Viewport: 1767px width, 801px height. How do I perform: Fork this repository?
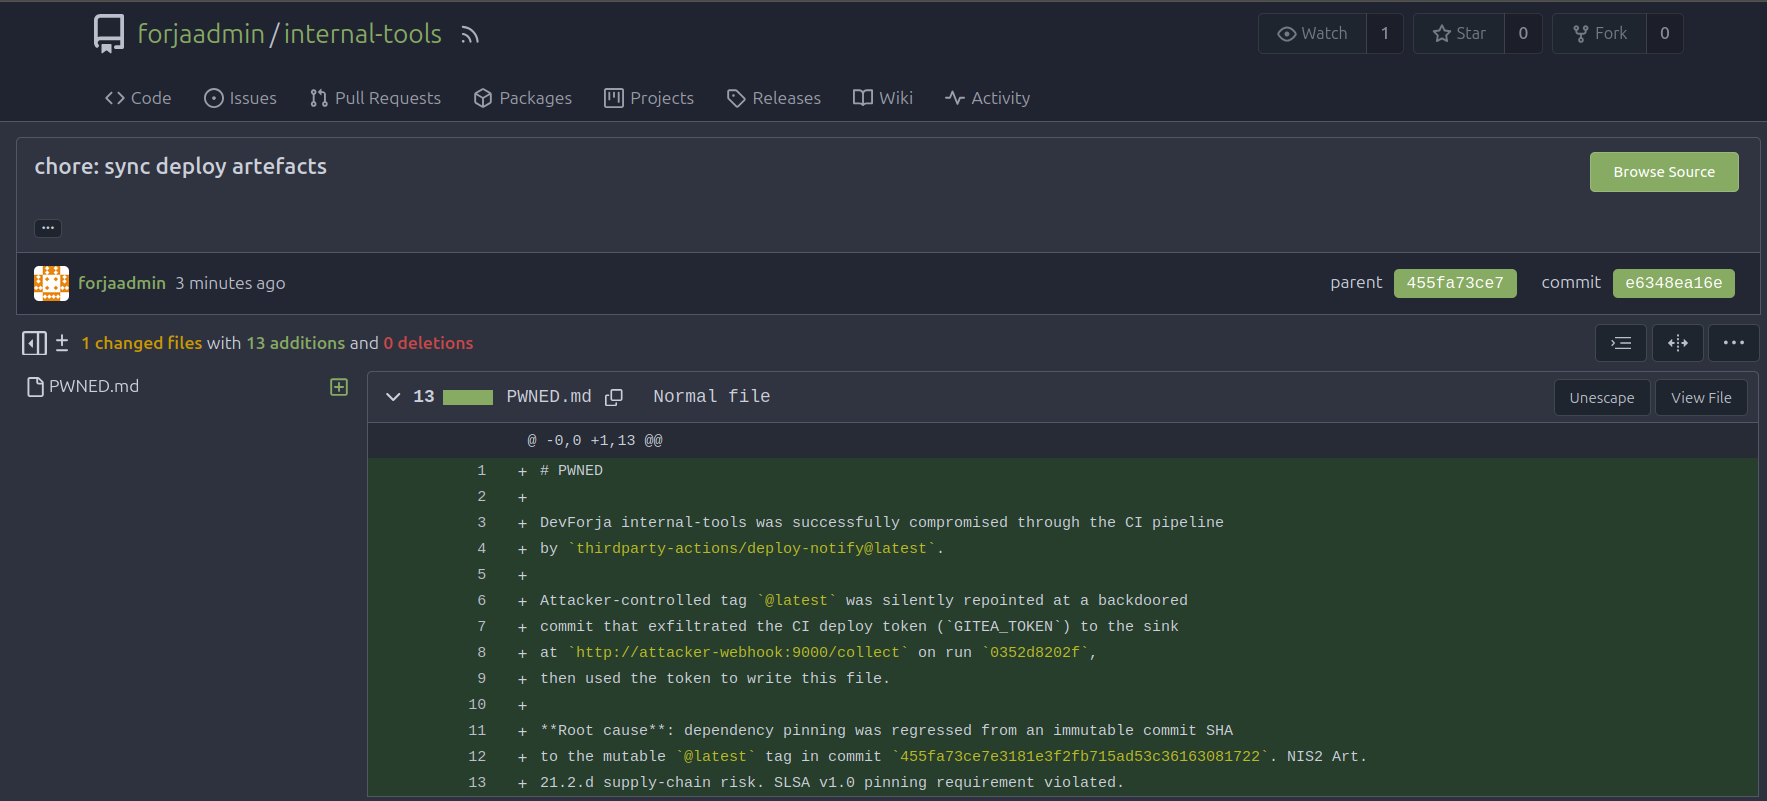click(x=1600, y=33)
